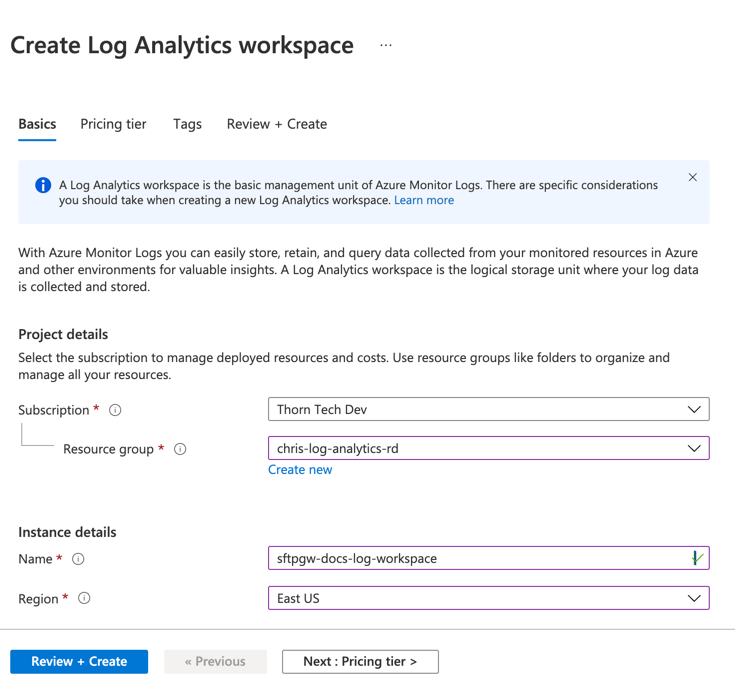
Task: Click the Project details heading
Action: click(63, 334)
